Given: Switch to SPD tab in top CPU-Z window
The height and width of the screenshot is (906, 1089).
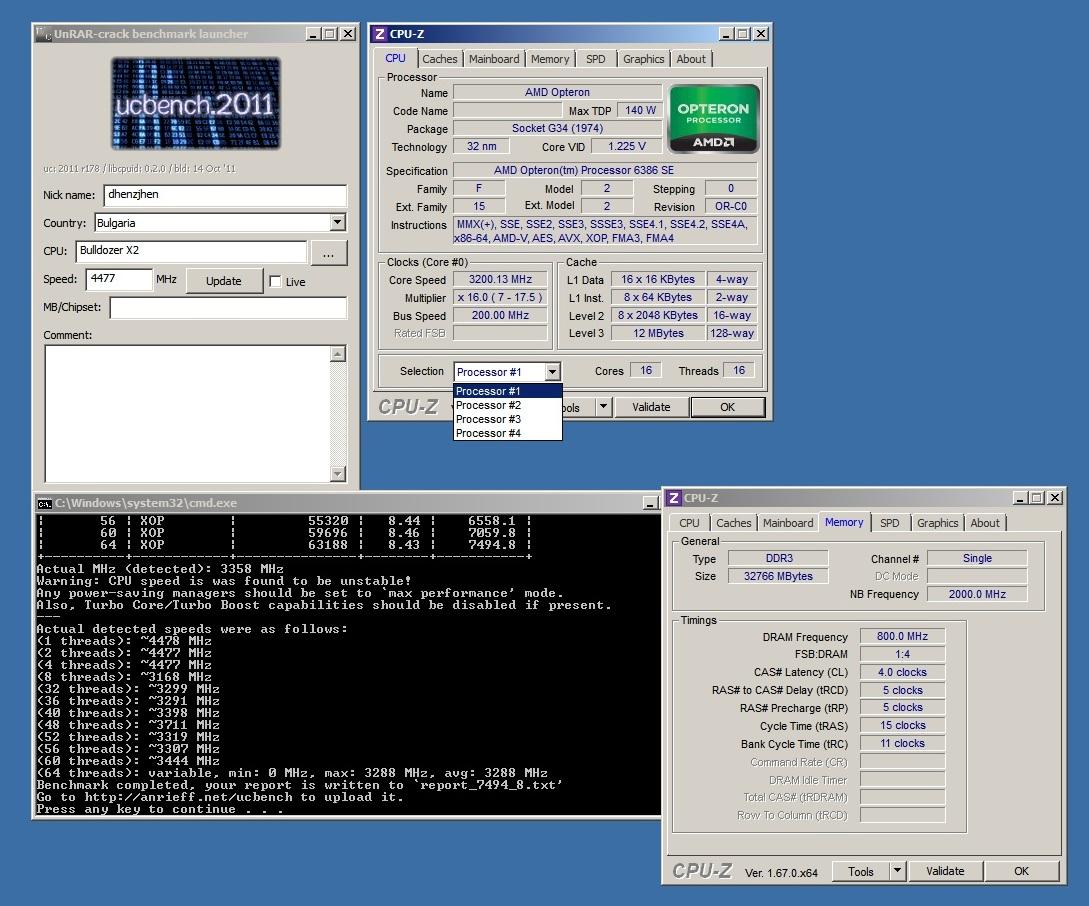Looking at the screenshot, I should pyautogui.click(x=595, y=59).
